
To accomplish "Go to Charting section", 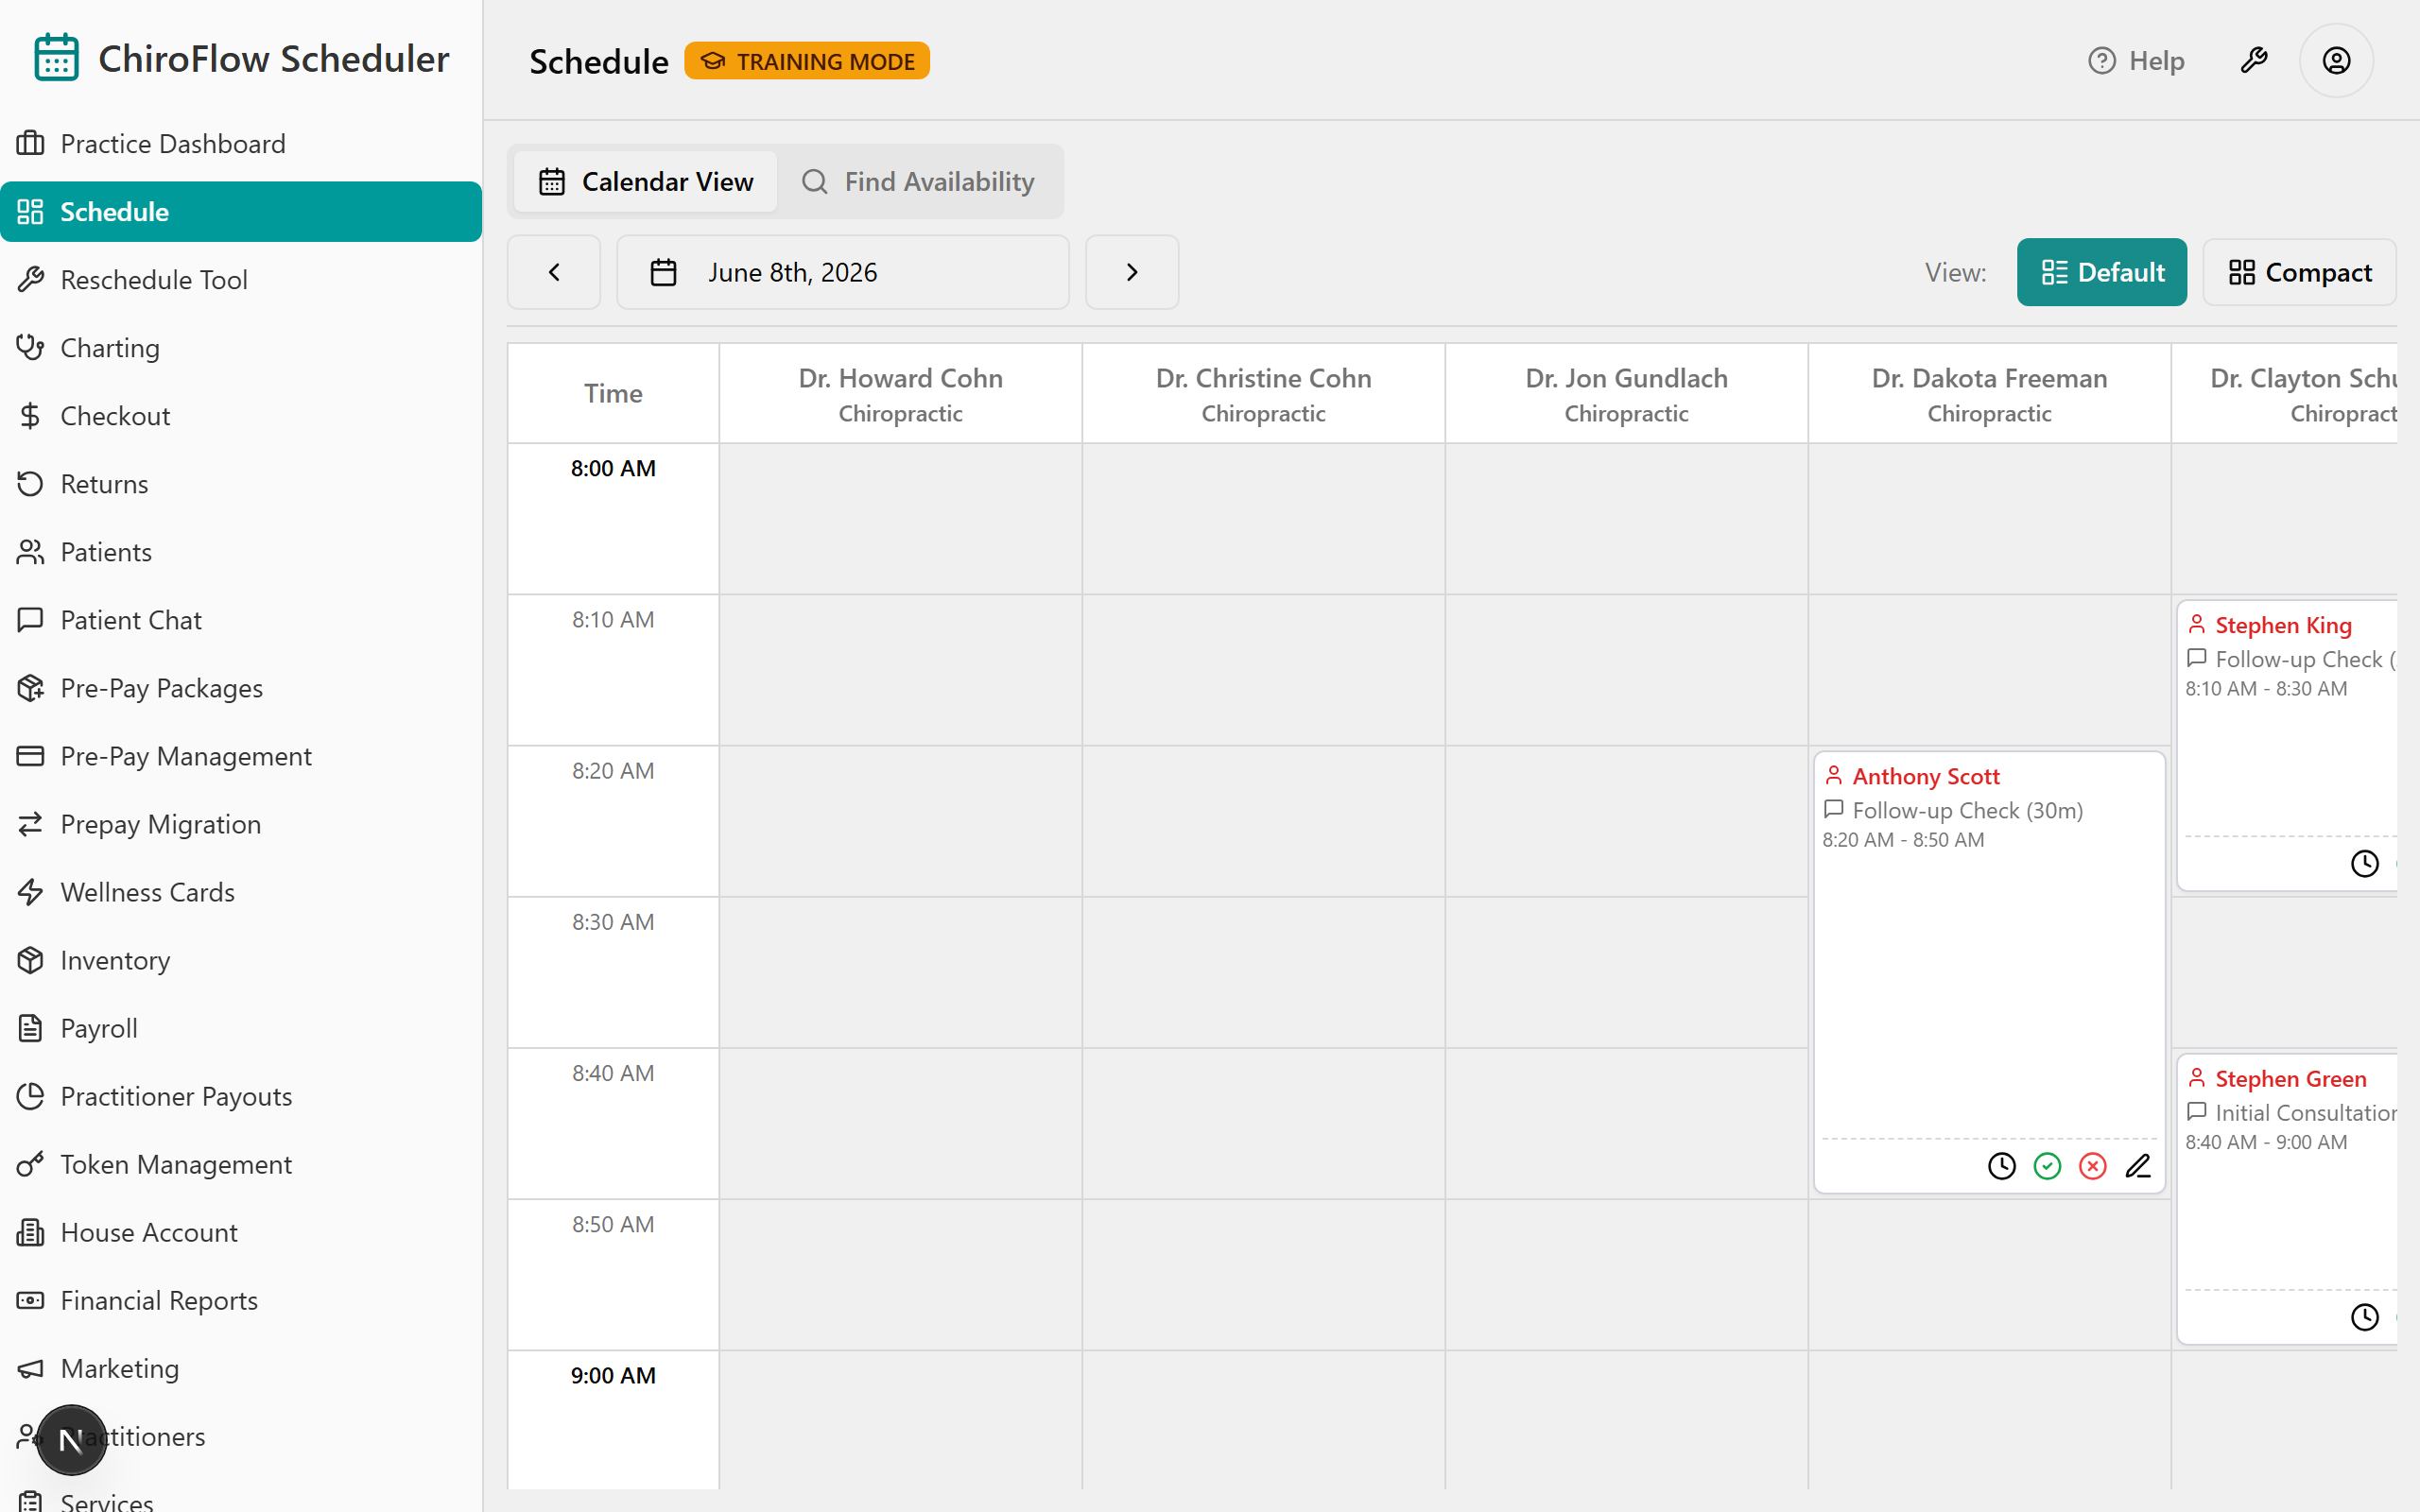I will (x=241, y=348).
